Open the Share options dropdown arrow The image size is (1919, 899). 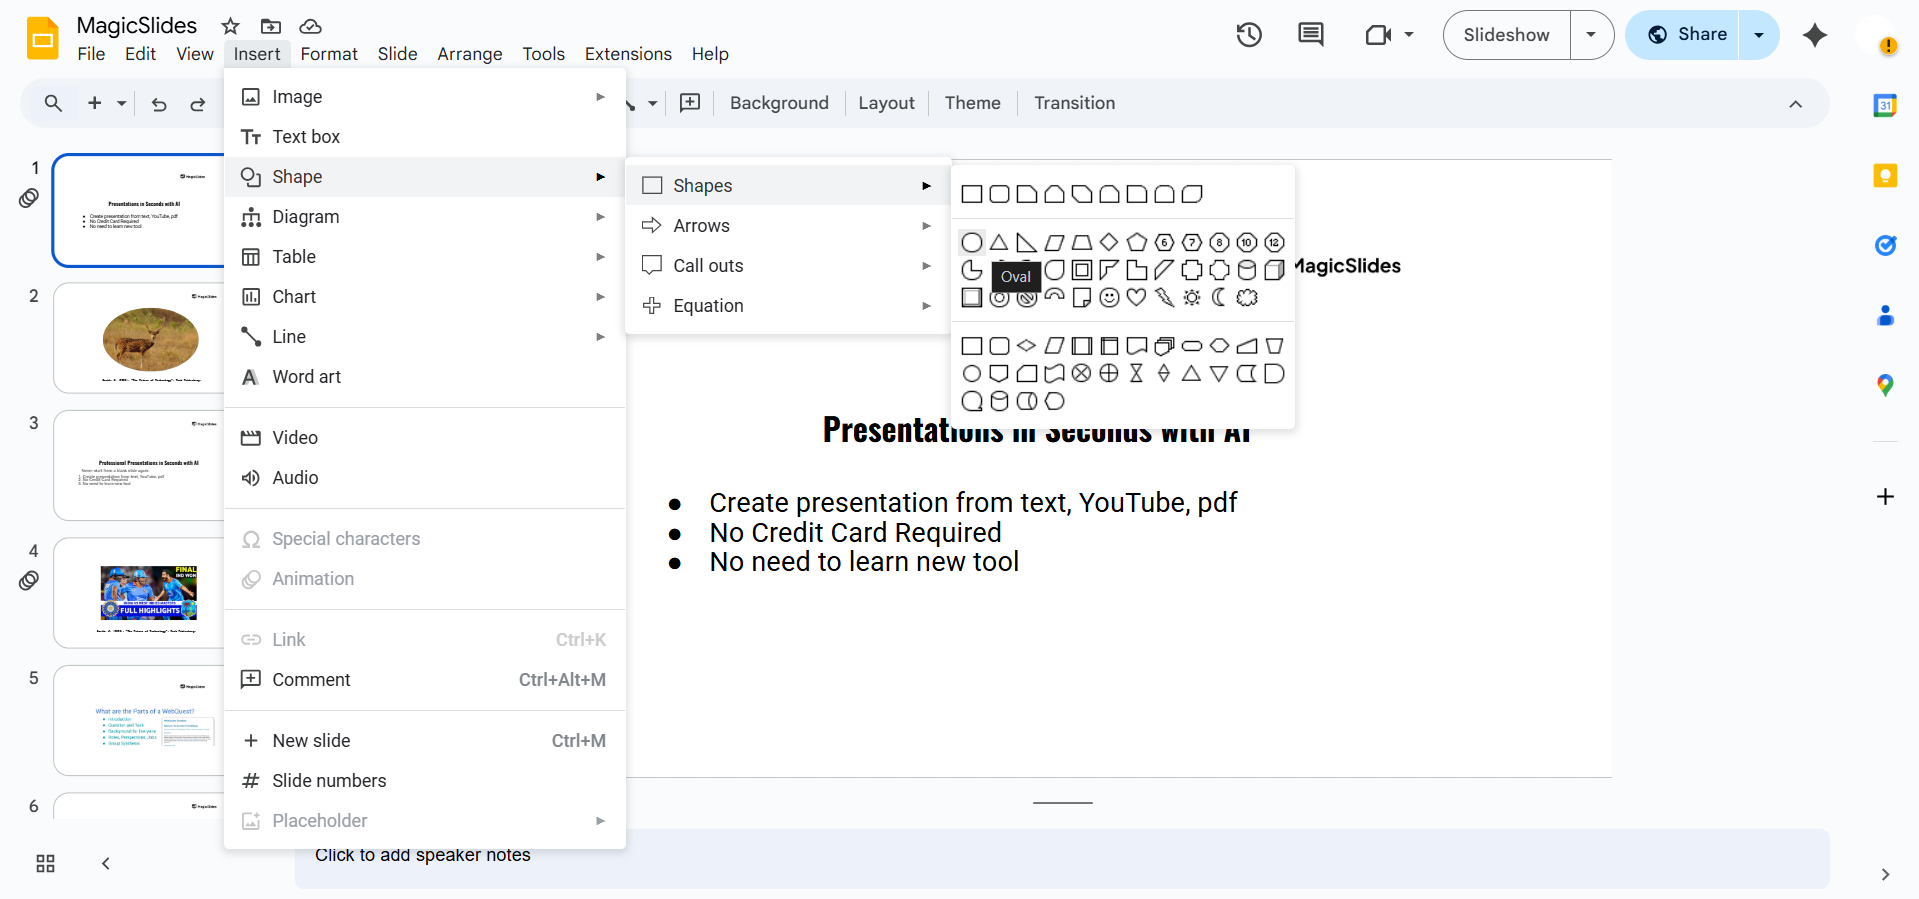(1759, 35)
